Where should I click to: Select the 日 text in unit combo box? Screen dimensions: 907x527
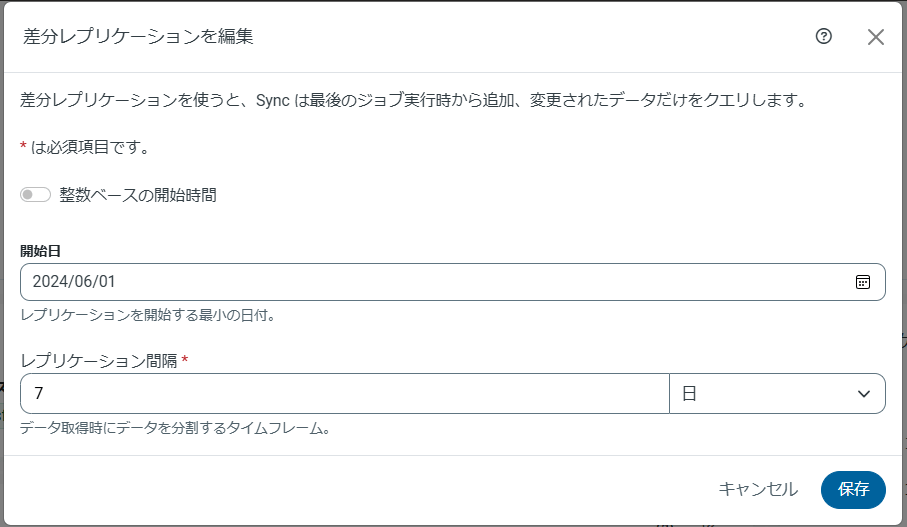click(x=689, y=394)
